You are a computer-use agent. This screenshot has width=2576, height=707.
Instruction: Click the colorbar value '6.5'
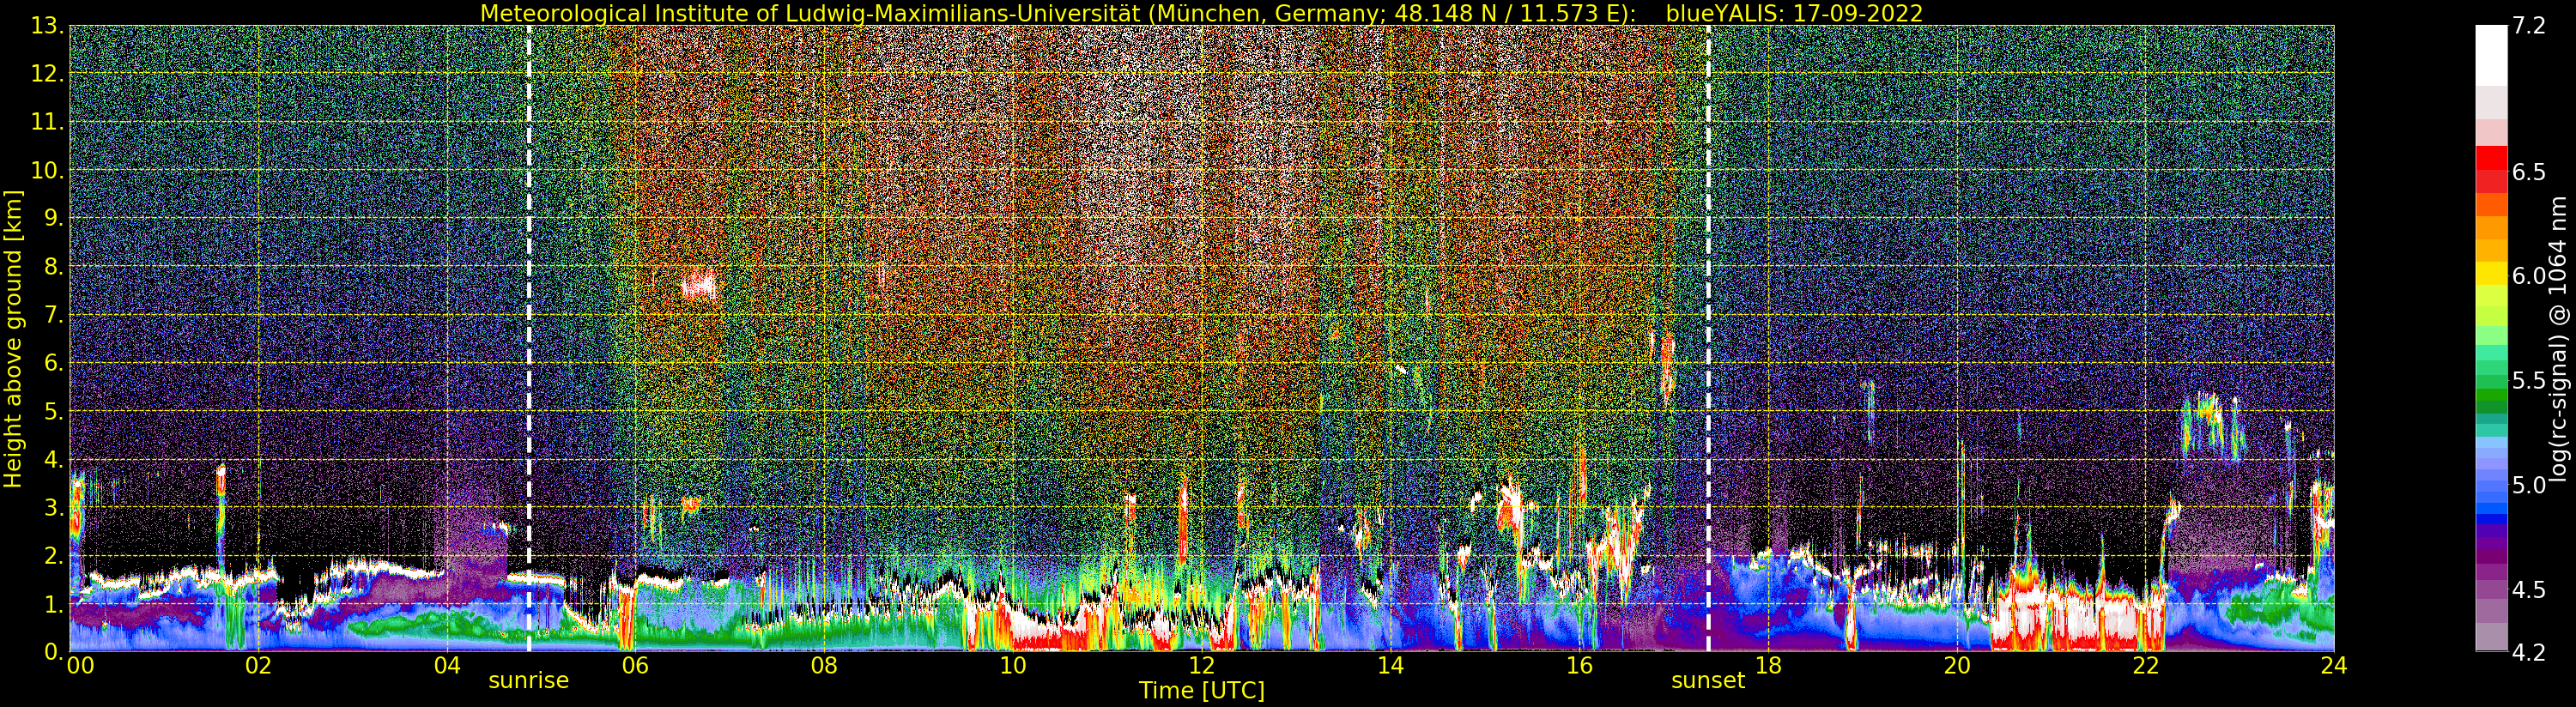pos(2529,172)
